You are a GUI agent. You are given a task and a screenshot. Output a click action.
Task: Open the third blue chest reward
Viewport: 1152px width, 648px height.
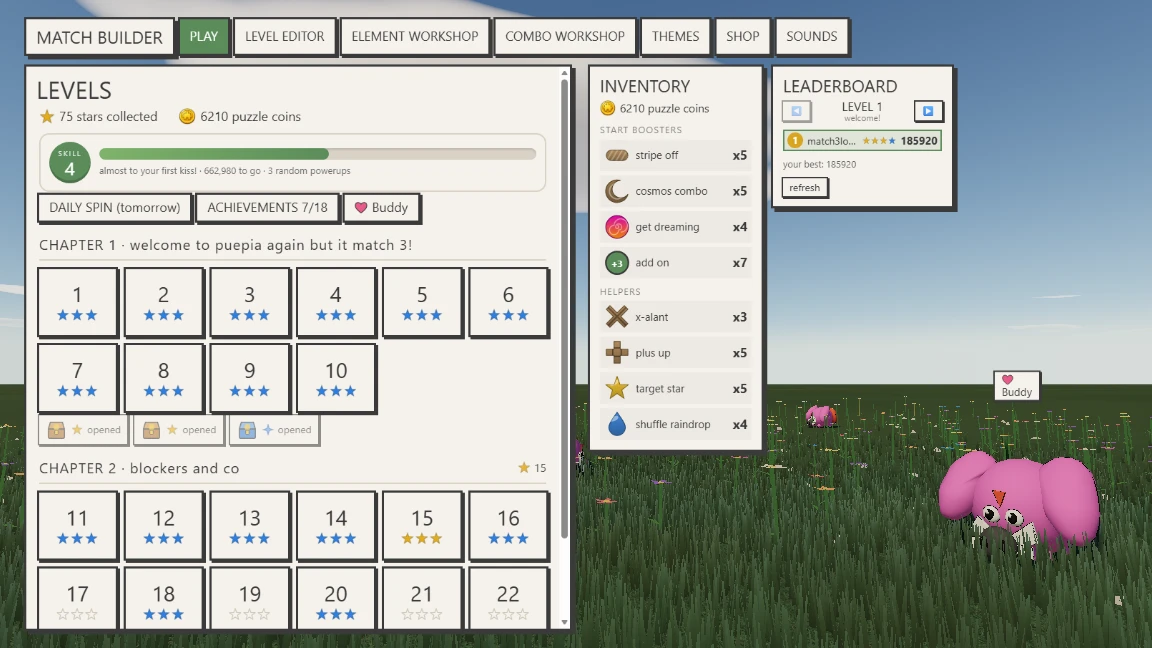point(275,430)
